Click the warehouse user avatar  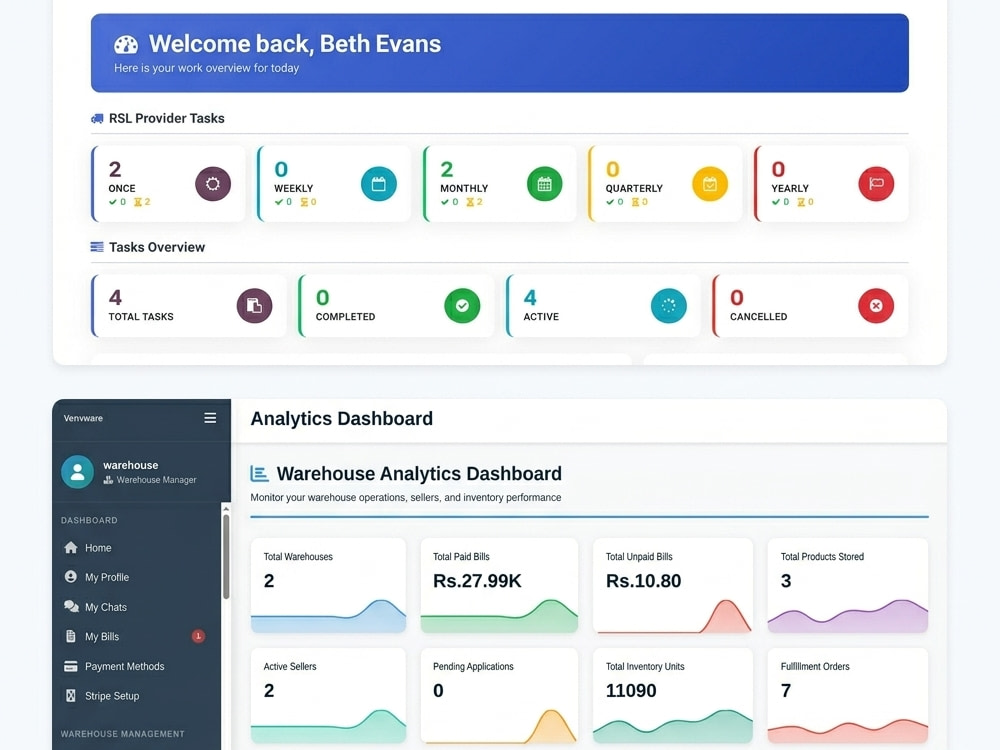pos(78,472)
